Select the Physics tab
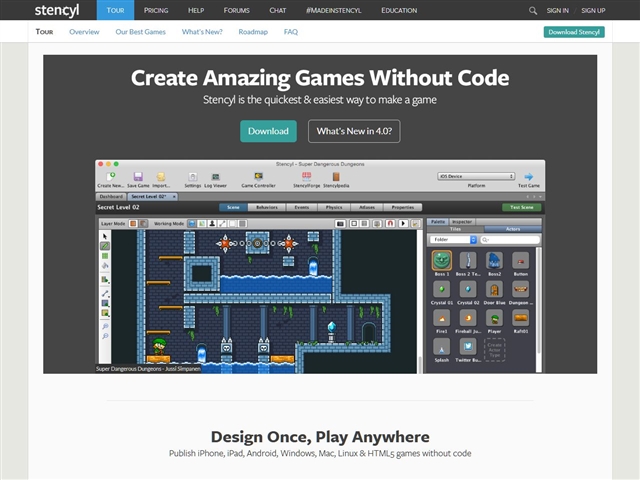Viewport: 640px width, 480px height. pos(334,207)
